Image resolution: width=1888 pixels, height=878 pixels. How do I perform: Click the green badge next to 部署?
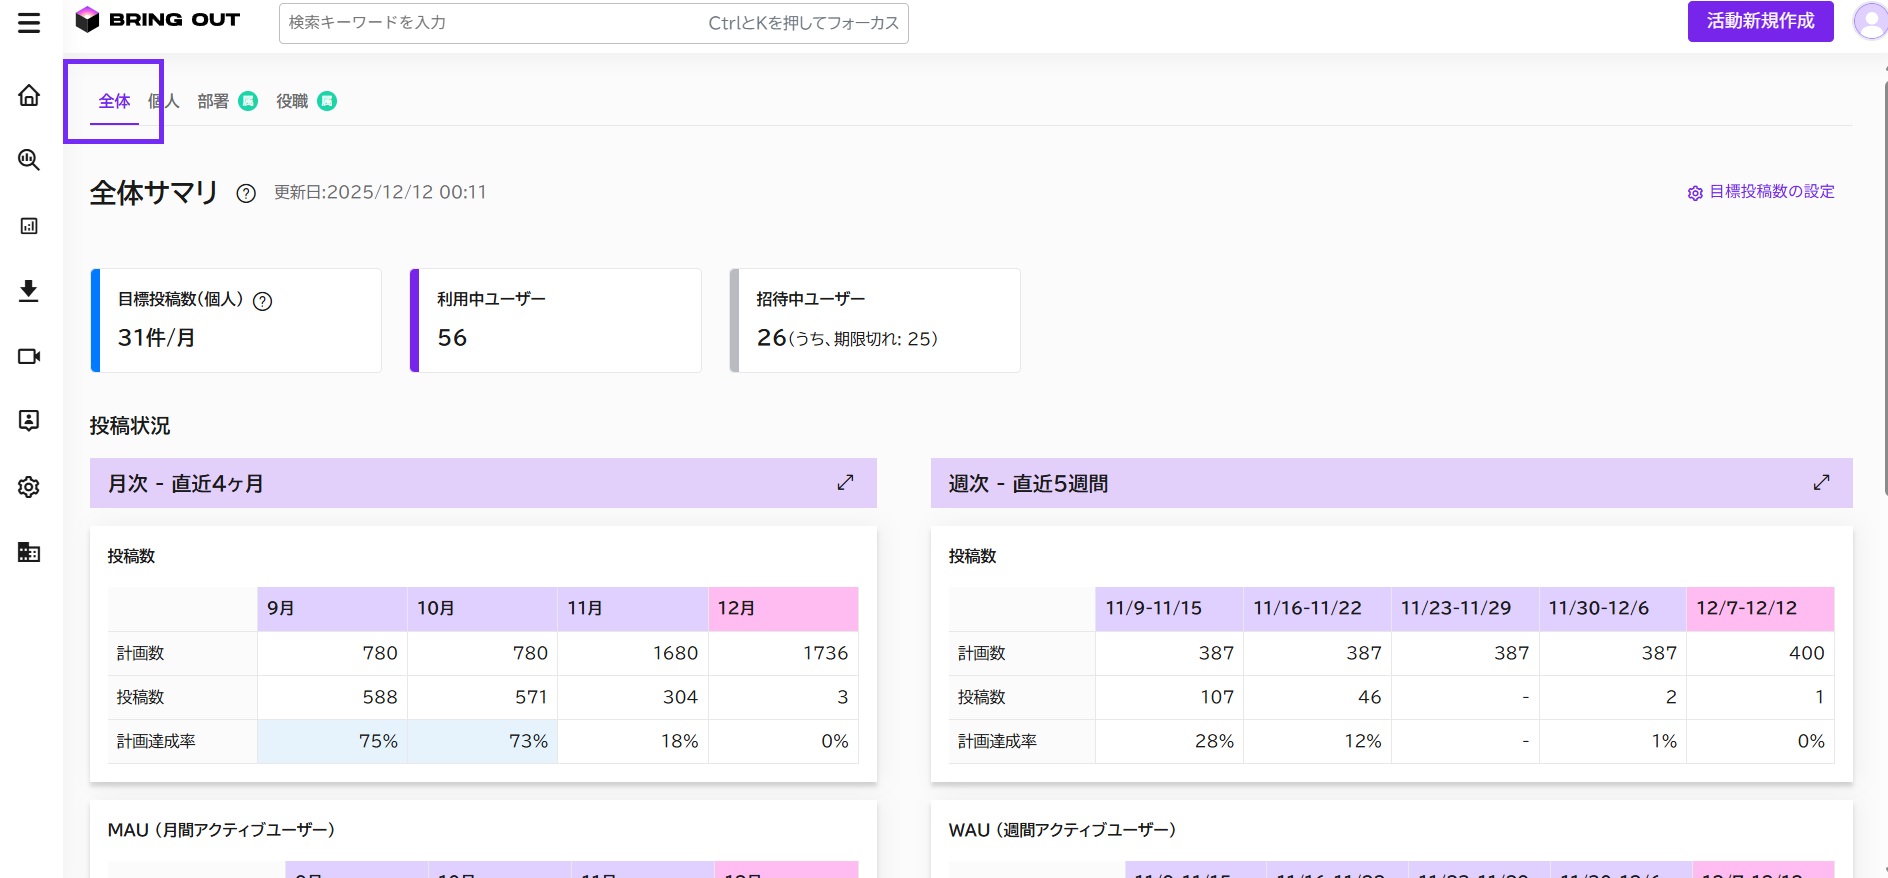[248, 101]
